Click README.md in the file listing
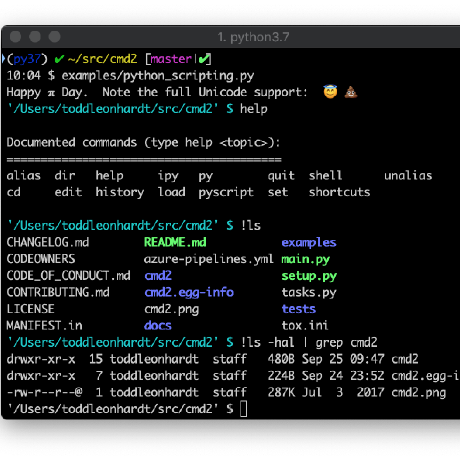460x460 pixels. (x=175, y=242)
